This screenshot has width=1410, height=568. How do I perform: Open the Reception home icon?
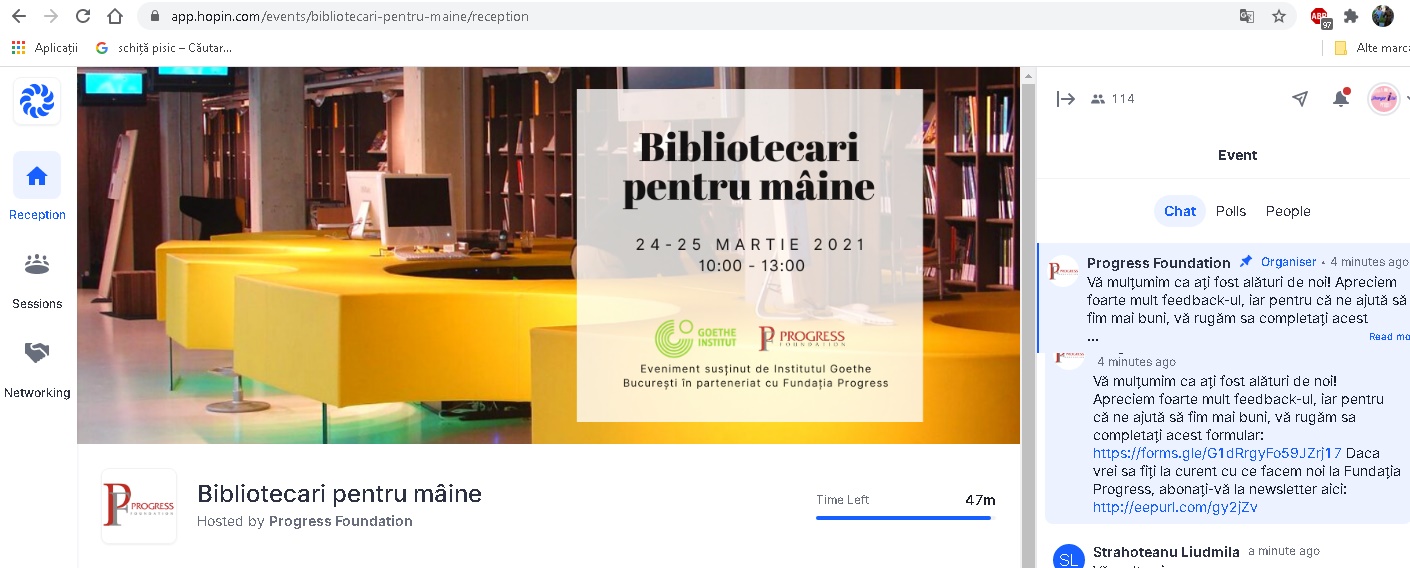(x=37, y=176)
